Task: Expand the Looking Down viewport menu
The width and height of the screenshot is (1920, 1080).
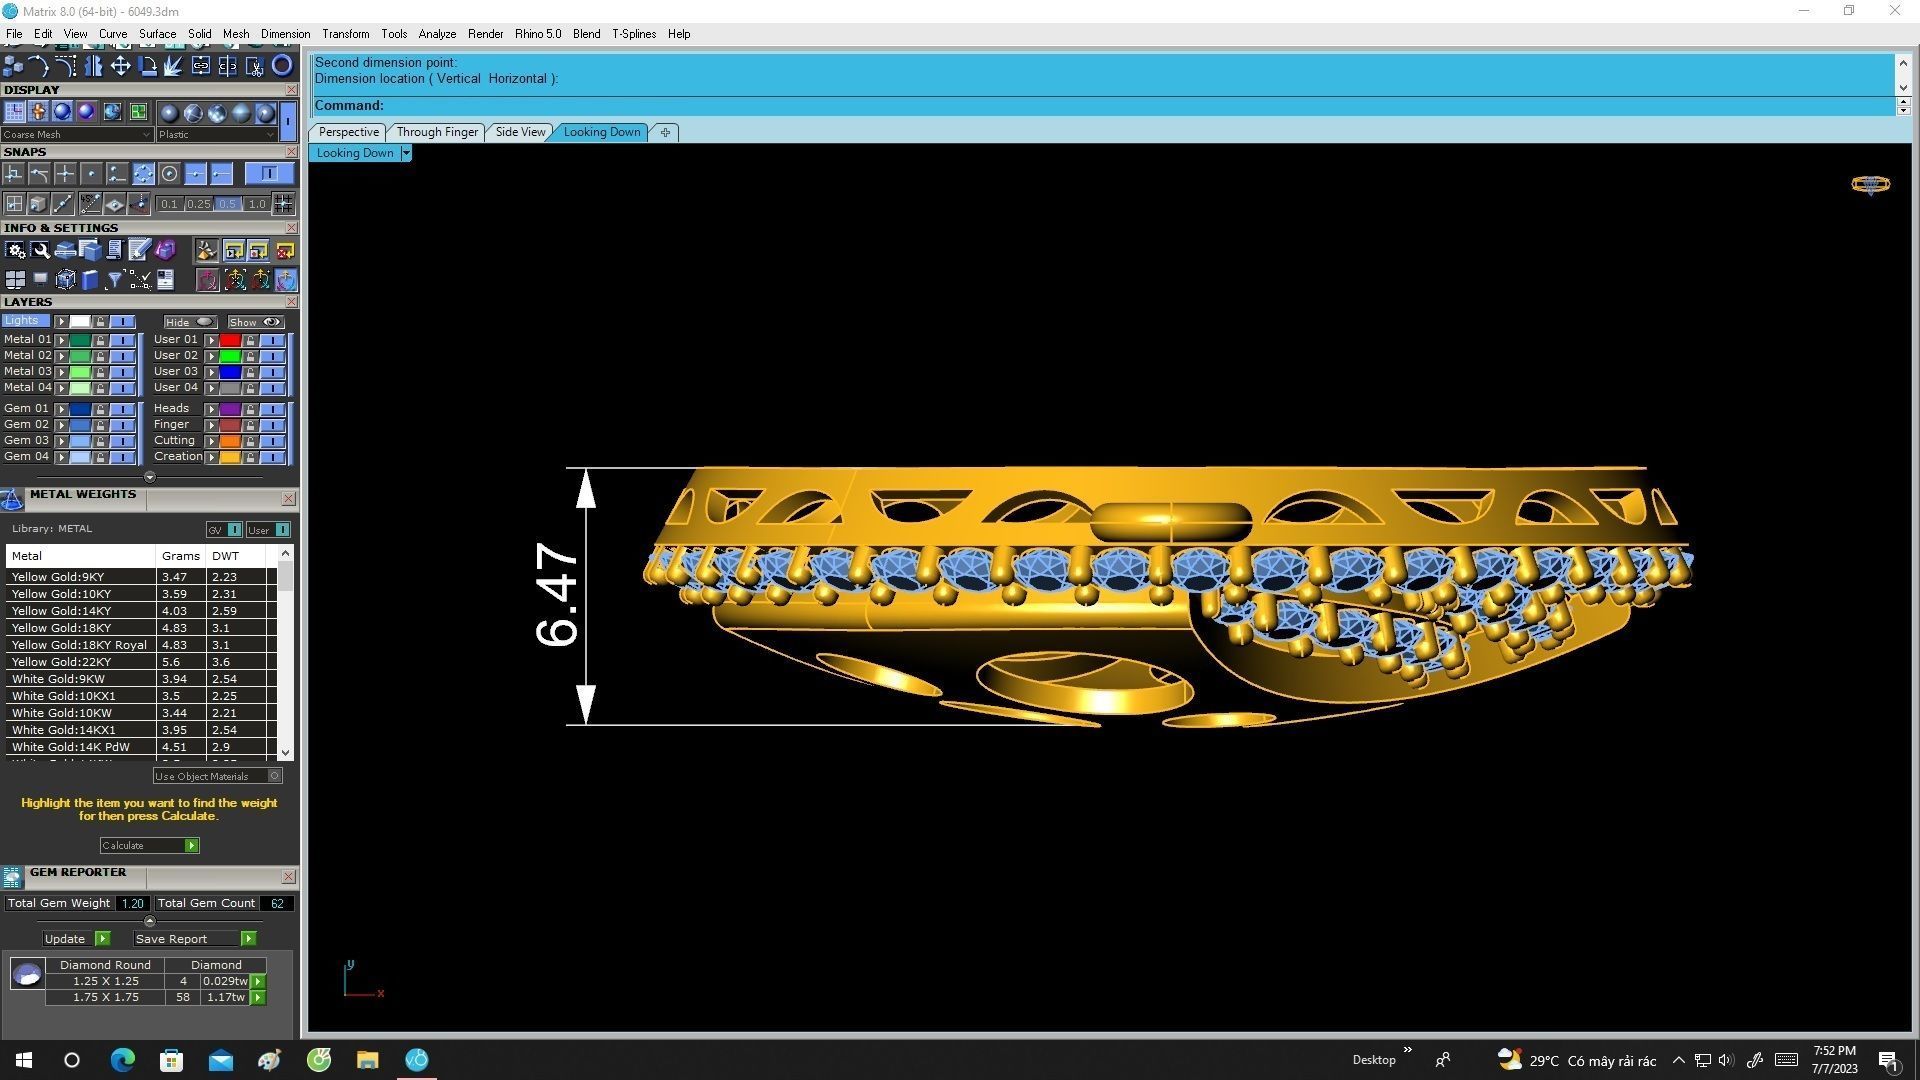Action: [x=405, y=153]
